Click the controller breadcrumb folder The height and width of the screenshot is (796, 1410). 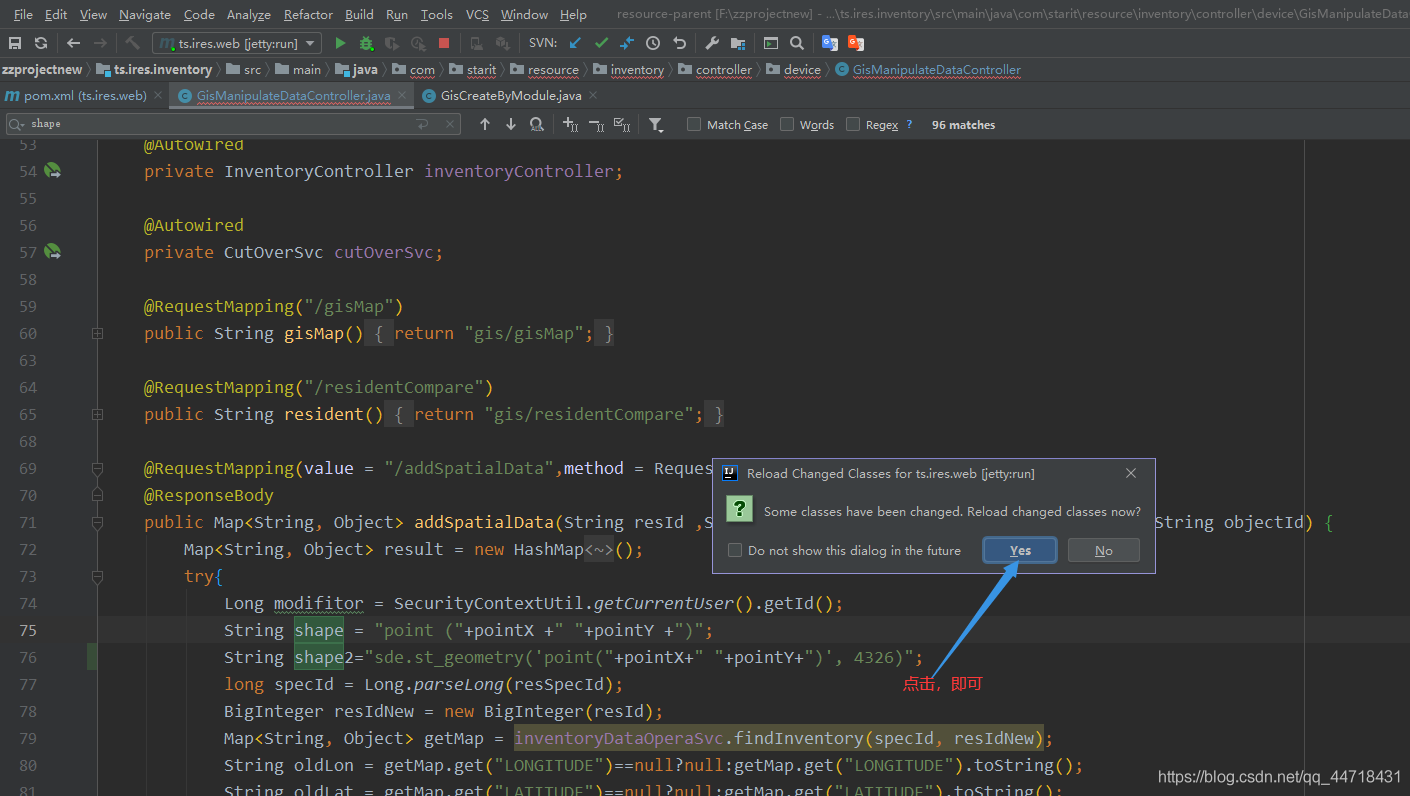click(x=715, y=70)
